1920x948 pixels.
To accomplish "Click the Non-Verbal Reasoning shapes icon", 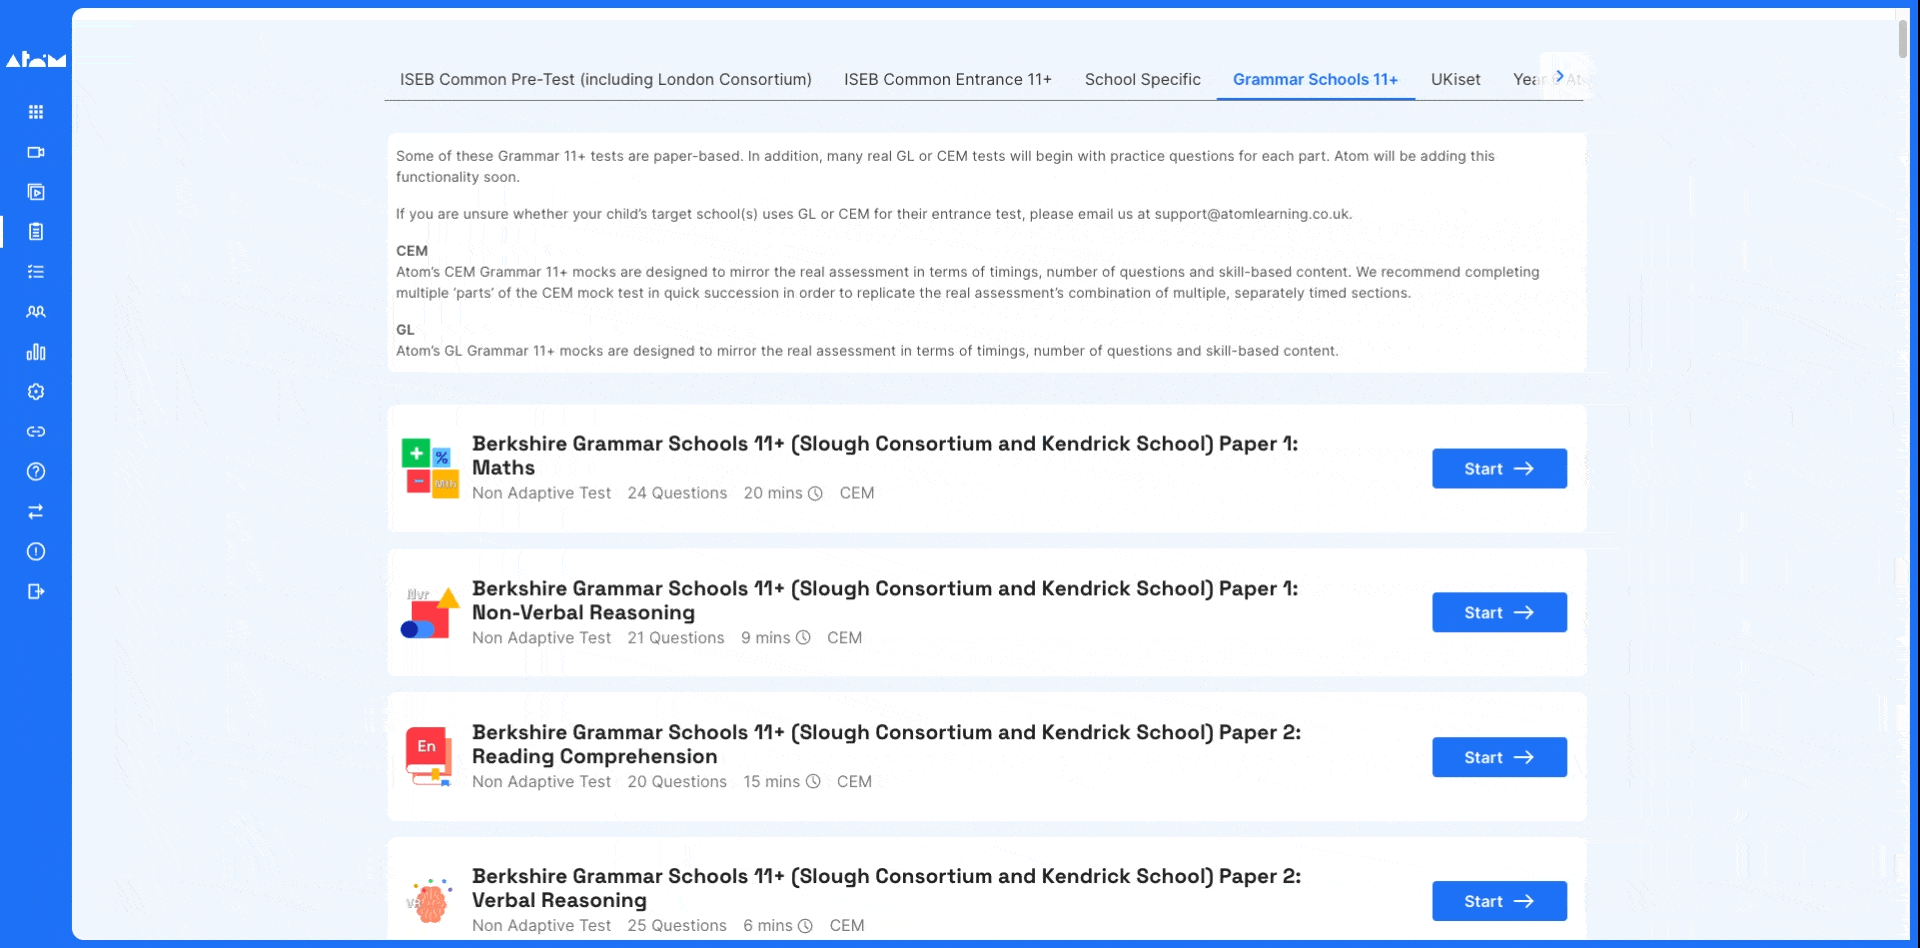I will 430,613.
